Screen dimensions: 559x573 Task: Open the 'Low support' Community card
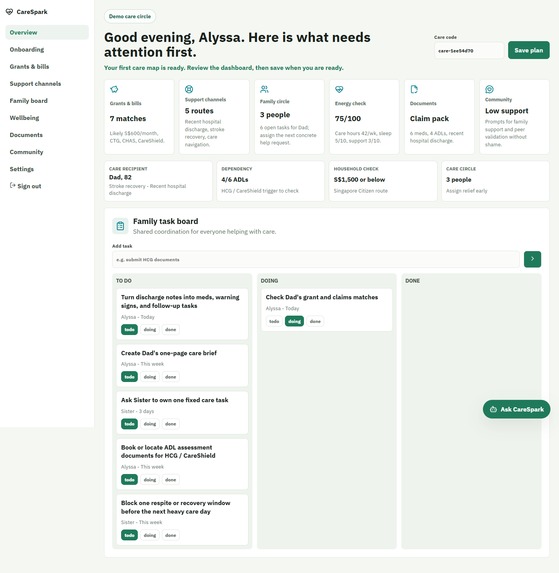pyautogui.click(x=514, y=117)
